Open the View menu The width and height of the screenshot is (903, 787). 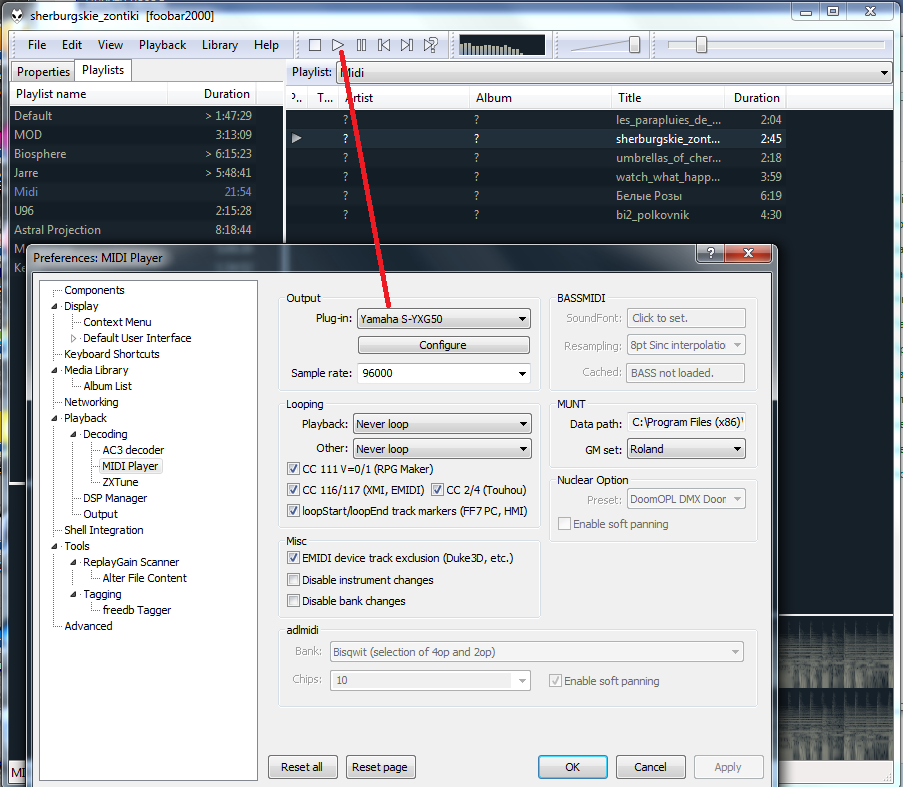110,45
